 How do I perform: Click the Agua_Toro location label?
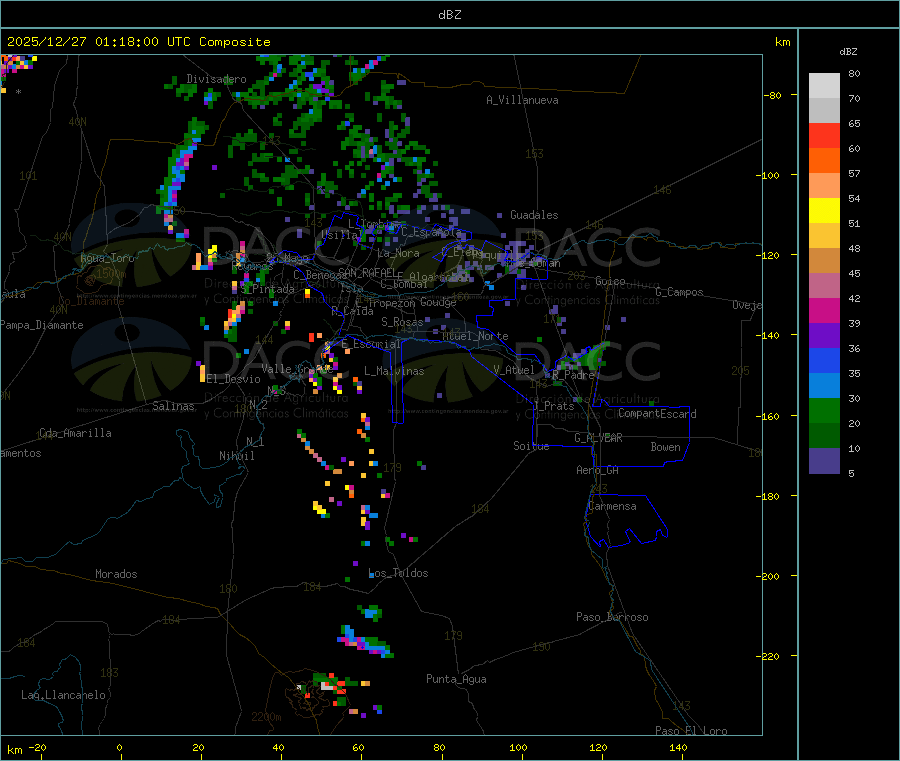(x=107, y=258)
